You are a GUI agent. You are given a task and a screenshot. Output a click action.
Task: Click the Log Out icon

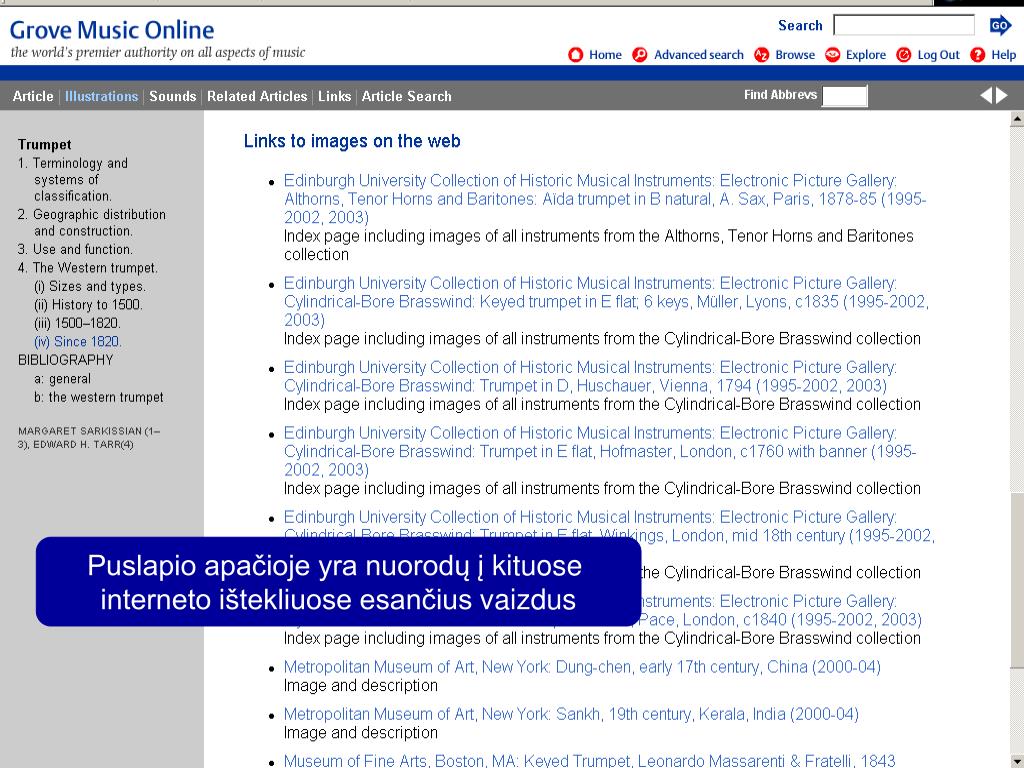coord(903,55)
